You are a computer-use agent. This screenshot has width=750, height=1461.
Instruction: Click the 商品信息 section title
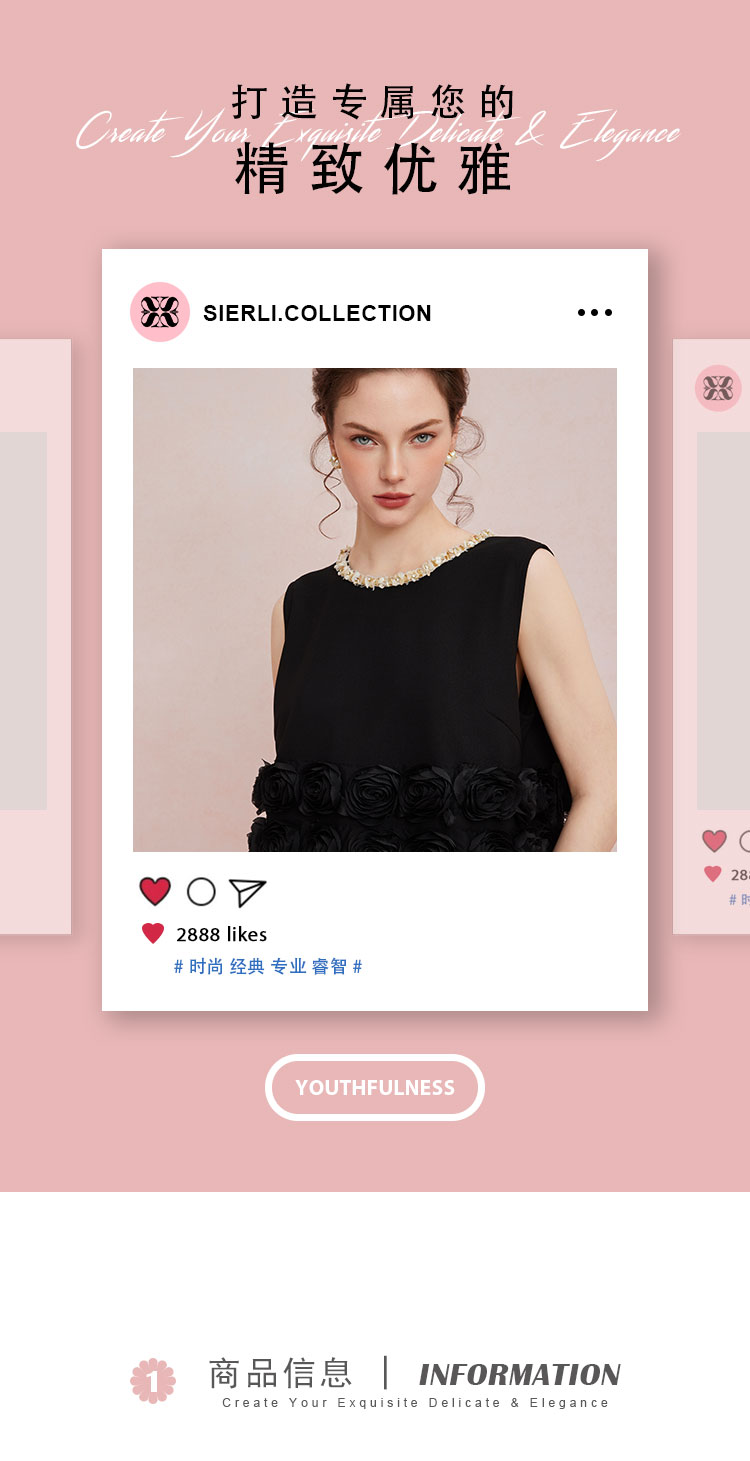coord(280,1373)
